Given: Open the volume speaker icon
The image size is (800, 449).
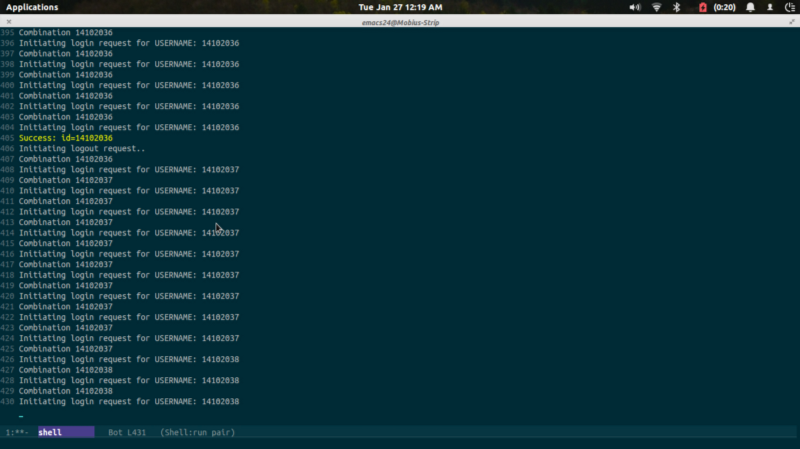Looking at the screenshot, I should 635,7.
